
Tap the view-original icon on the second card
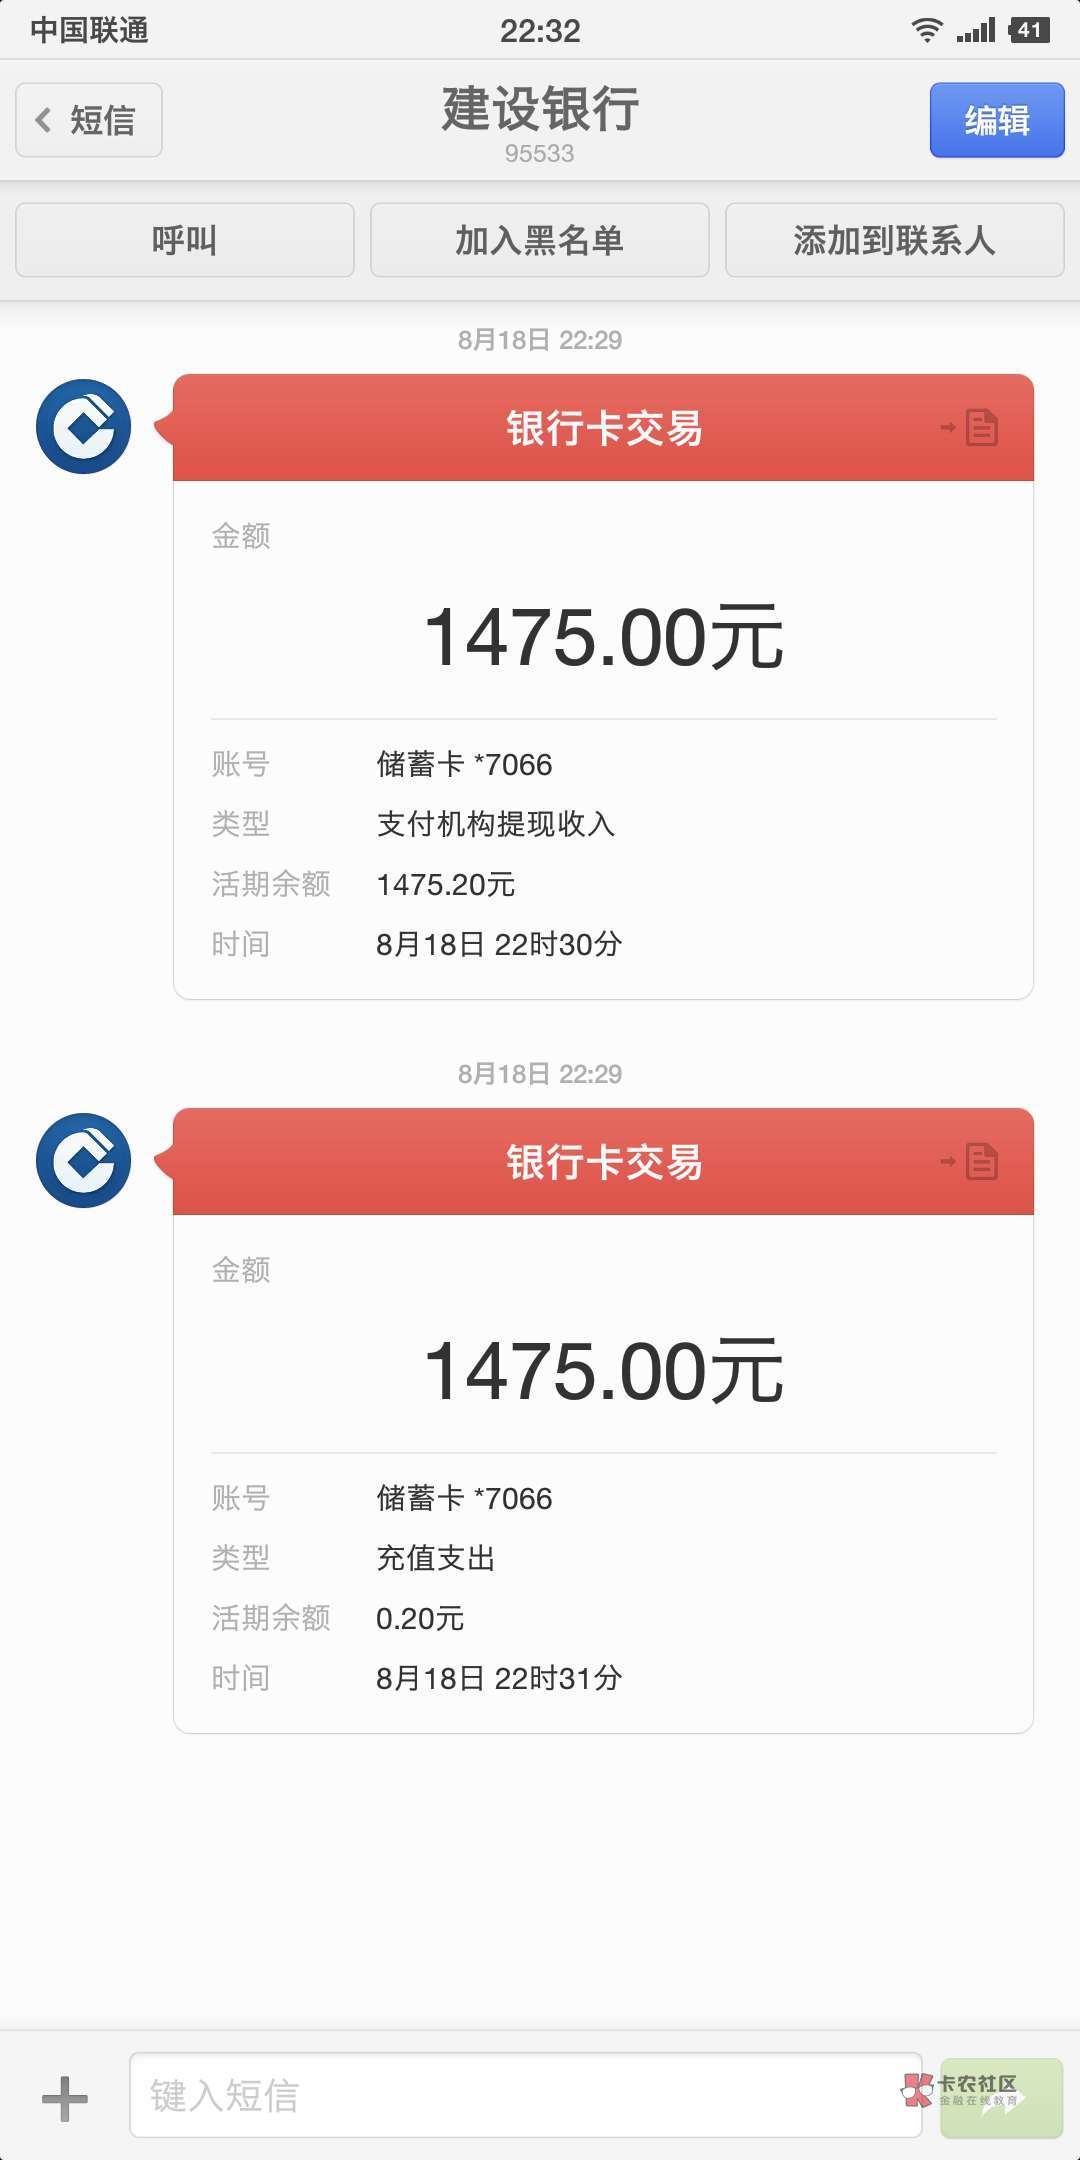(x=971, y=1162)
